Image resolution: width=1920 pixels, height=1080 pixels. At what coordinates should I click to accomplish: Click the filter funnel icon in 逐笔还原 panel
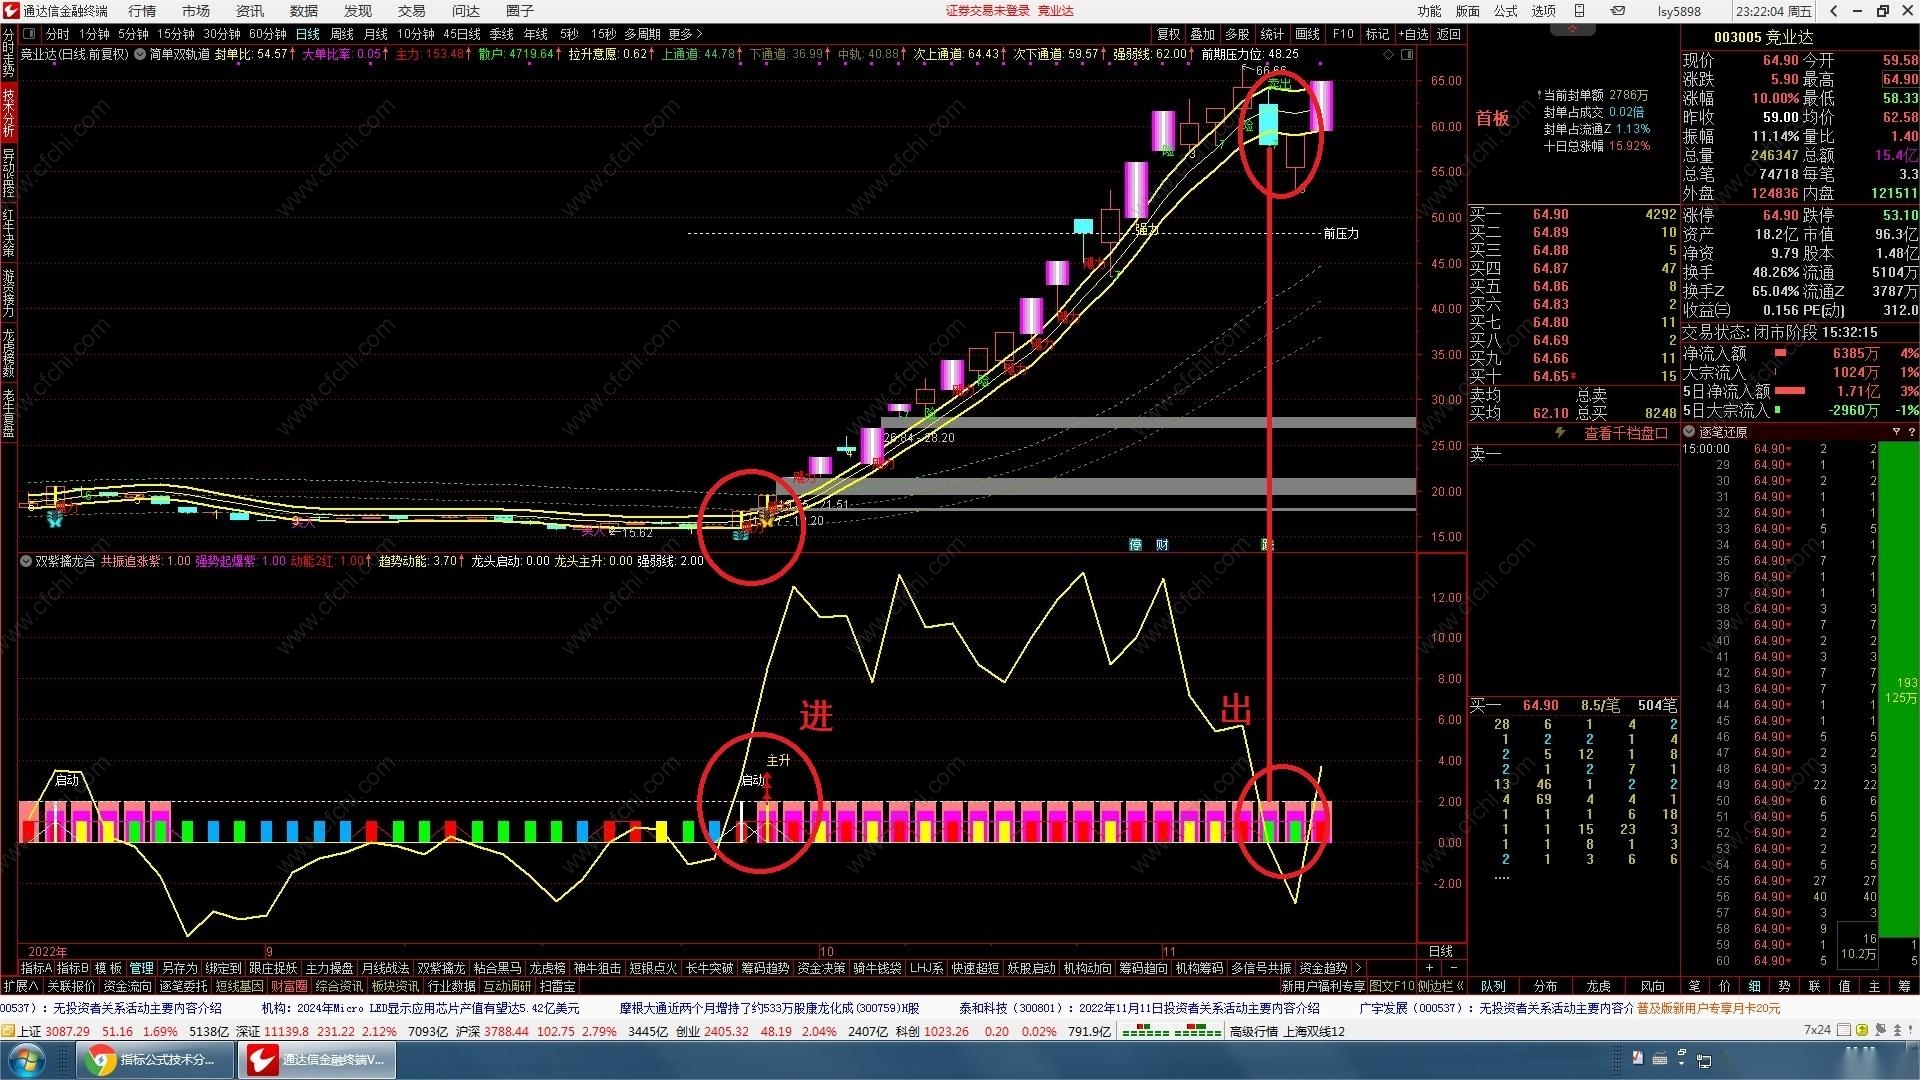click(1896, 432)
